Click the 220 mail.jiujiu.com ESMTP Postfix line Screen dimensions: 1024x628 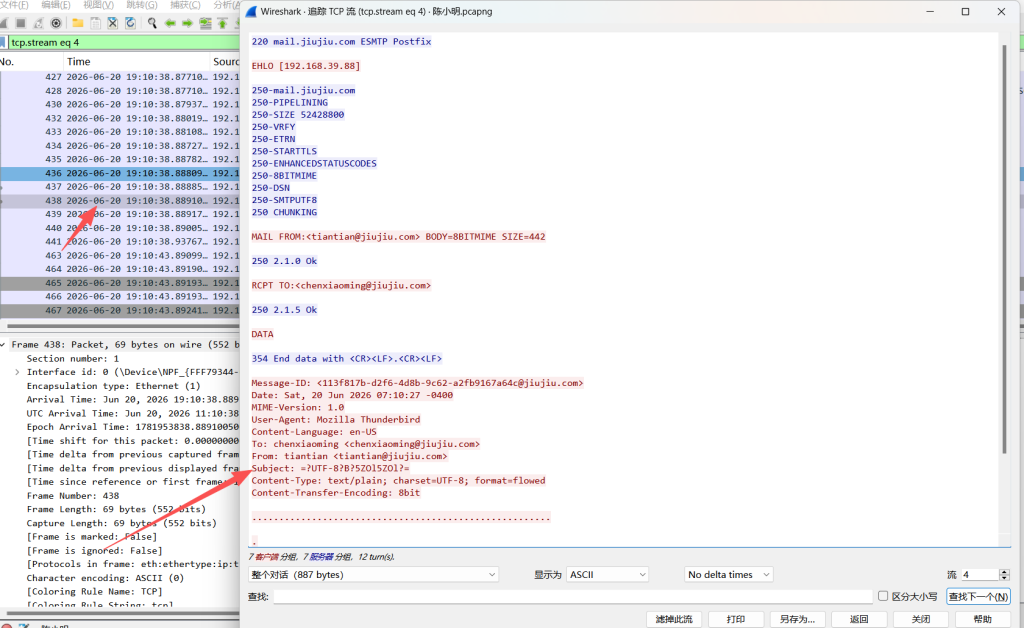[342, 42]
